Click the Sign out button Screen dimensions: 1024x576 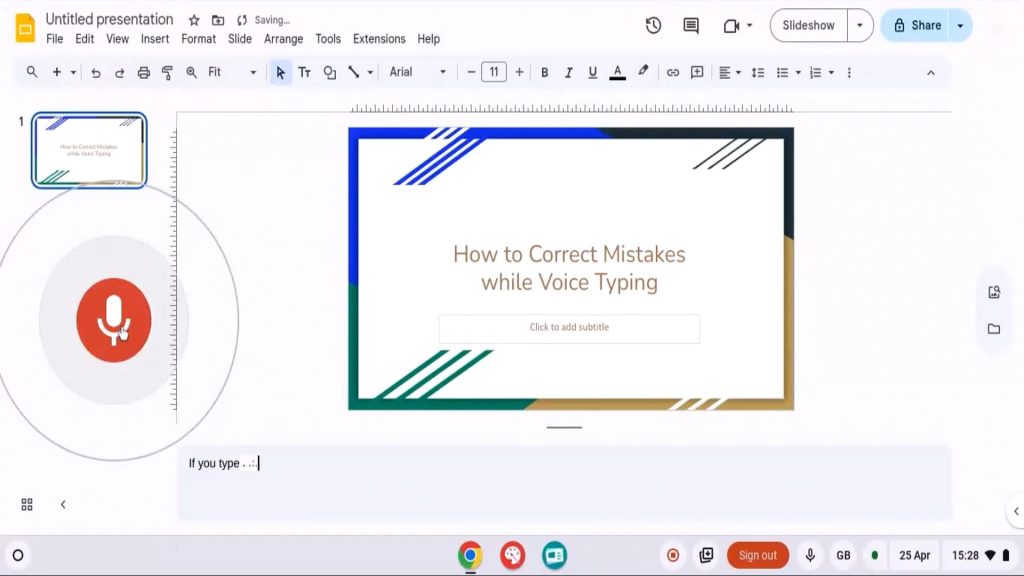[x=757, y=555]
